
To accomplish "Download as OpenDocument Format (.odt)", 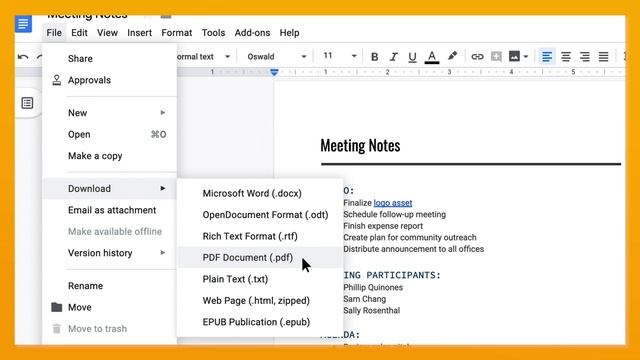I will pyautogui.click(x=260, y=215).
